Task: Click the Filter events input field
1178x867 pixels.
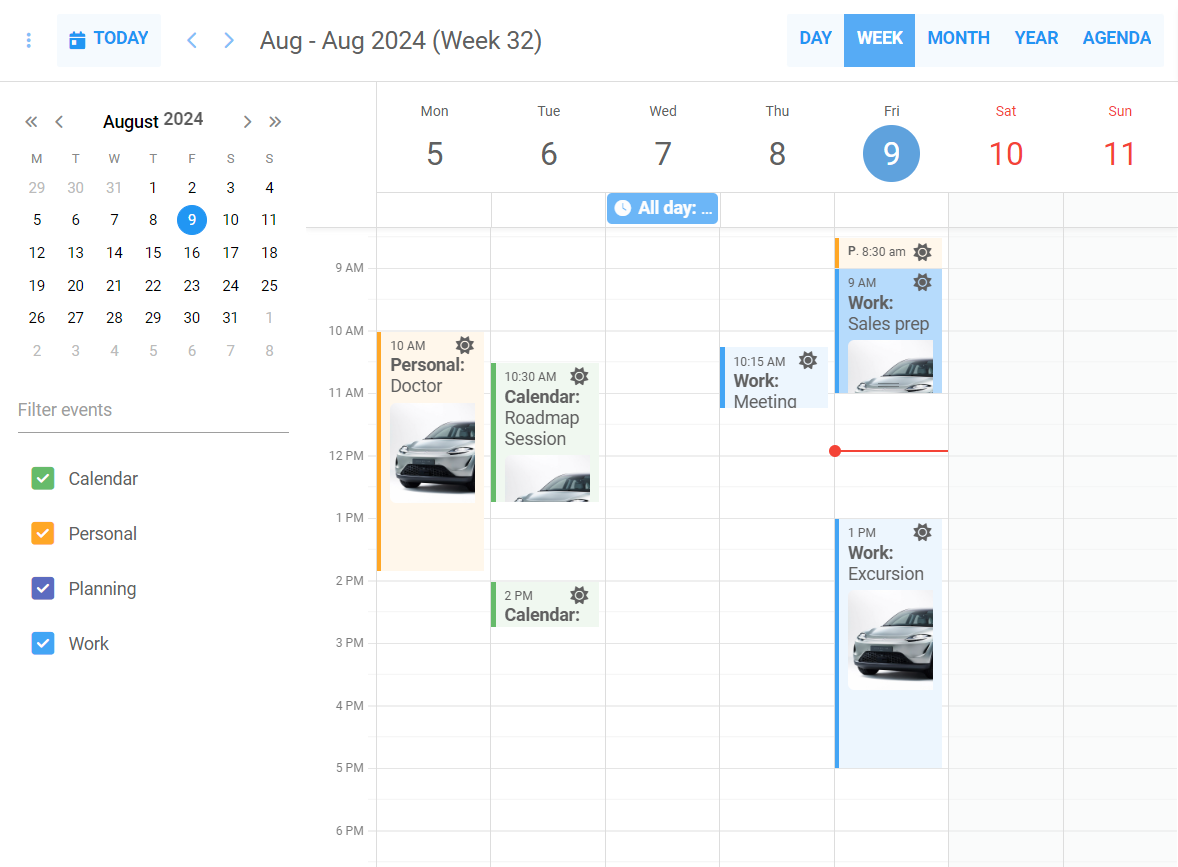Action: [x=153, y=411]
